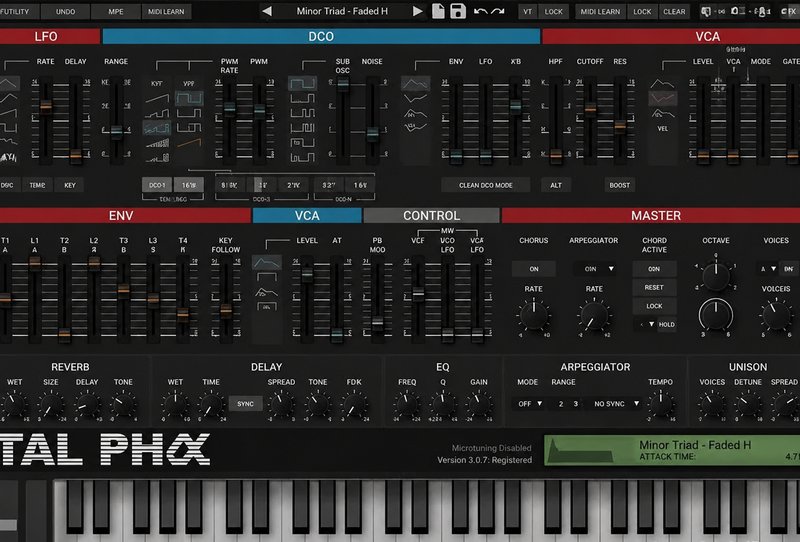Click the curved redo arrow icon
Image resolution: width=800 pixels, height=542 pixels.
497,11
